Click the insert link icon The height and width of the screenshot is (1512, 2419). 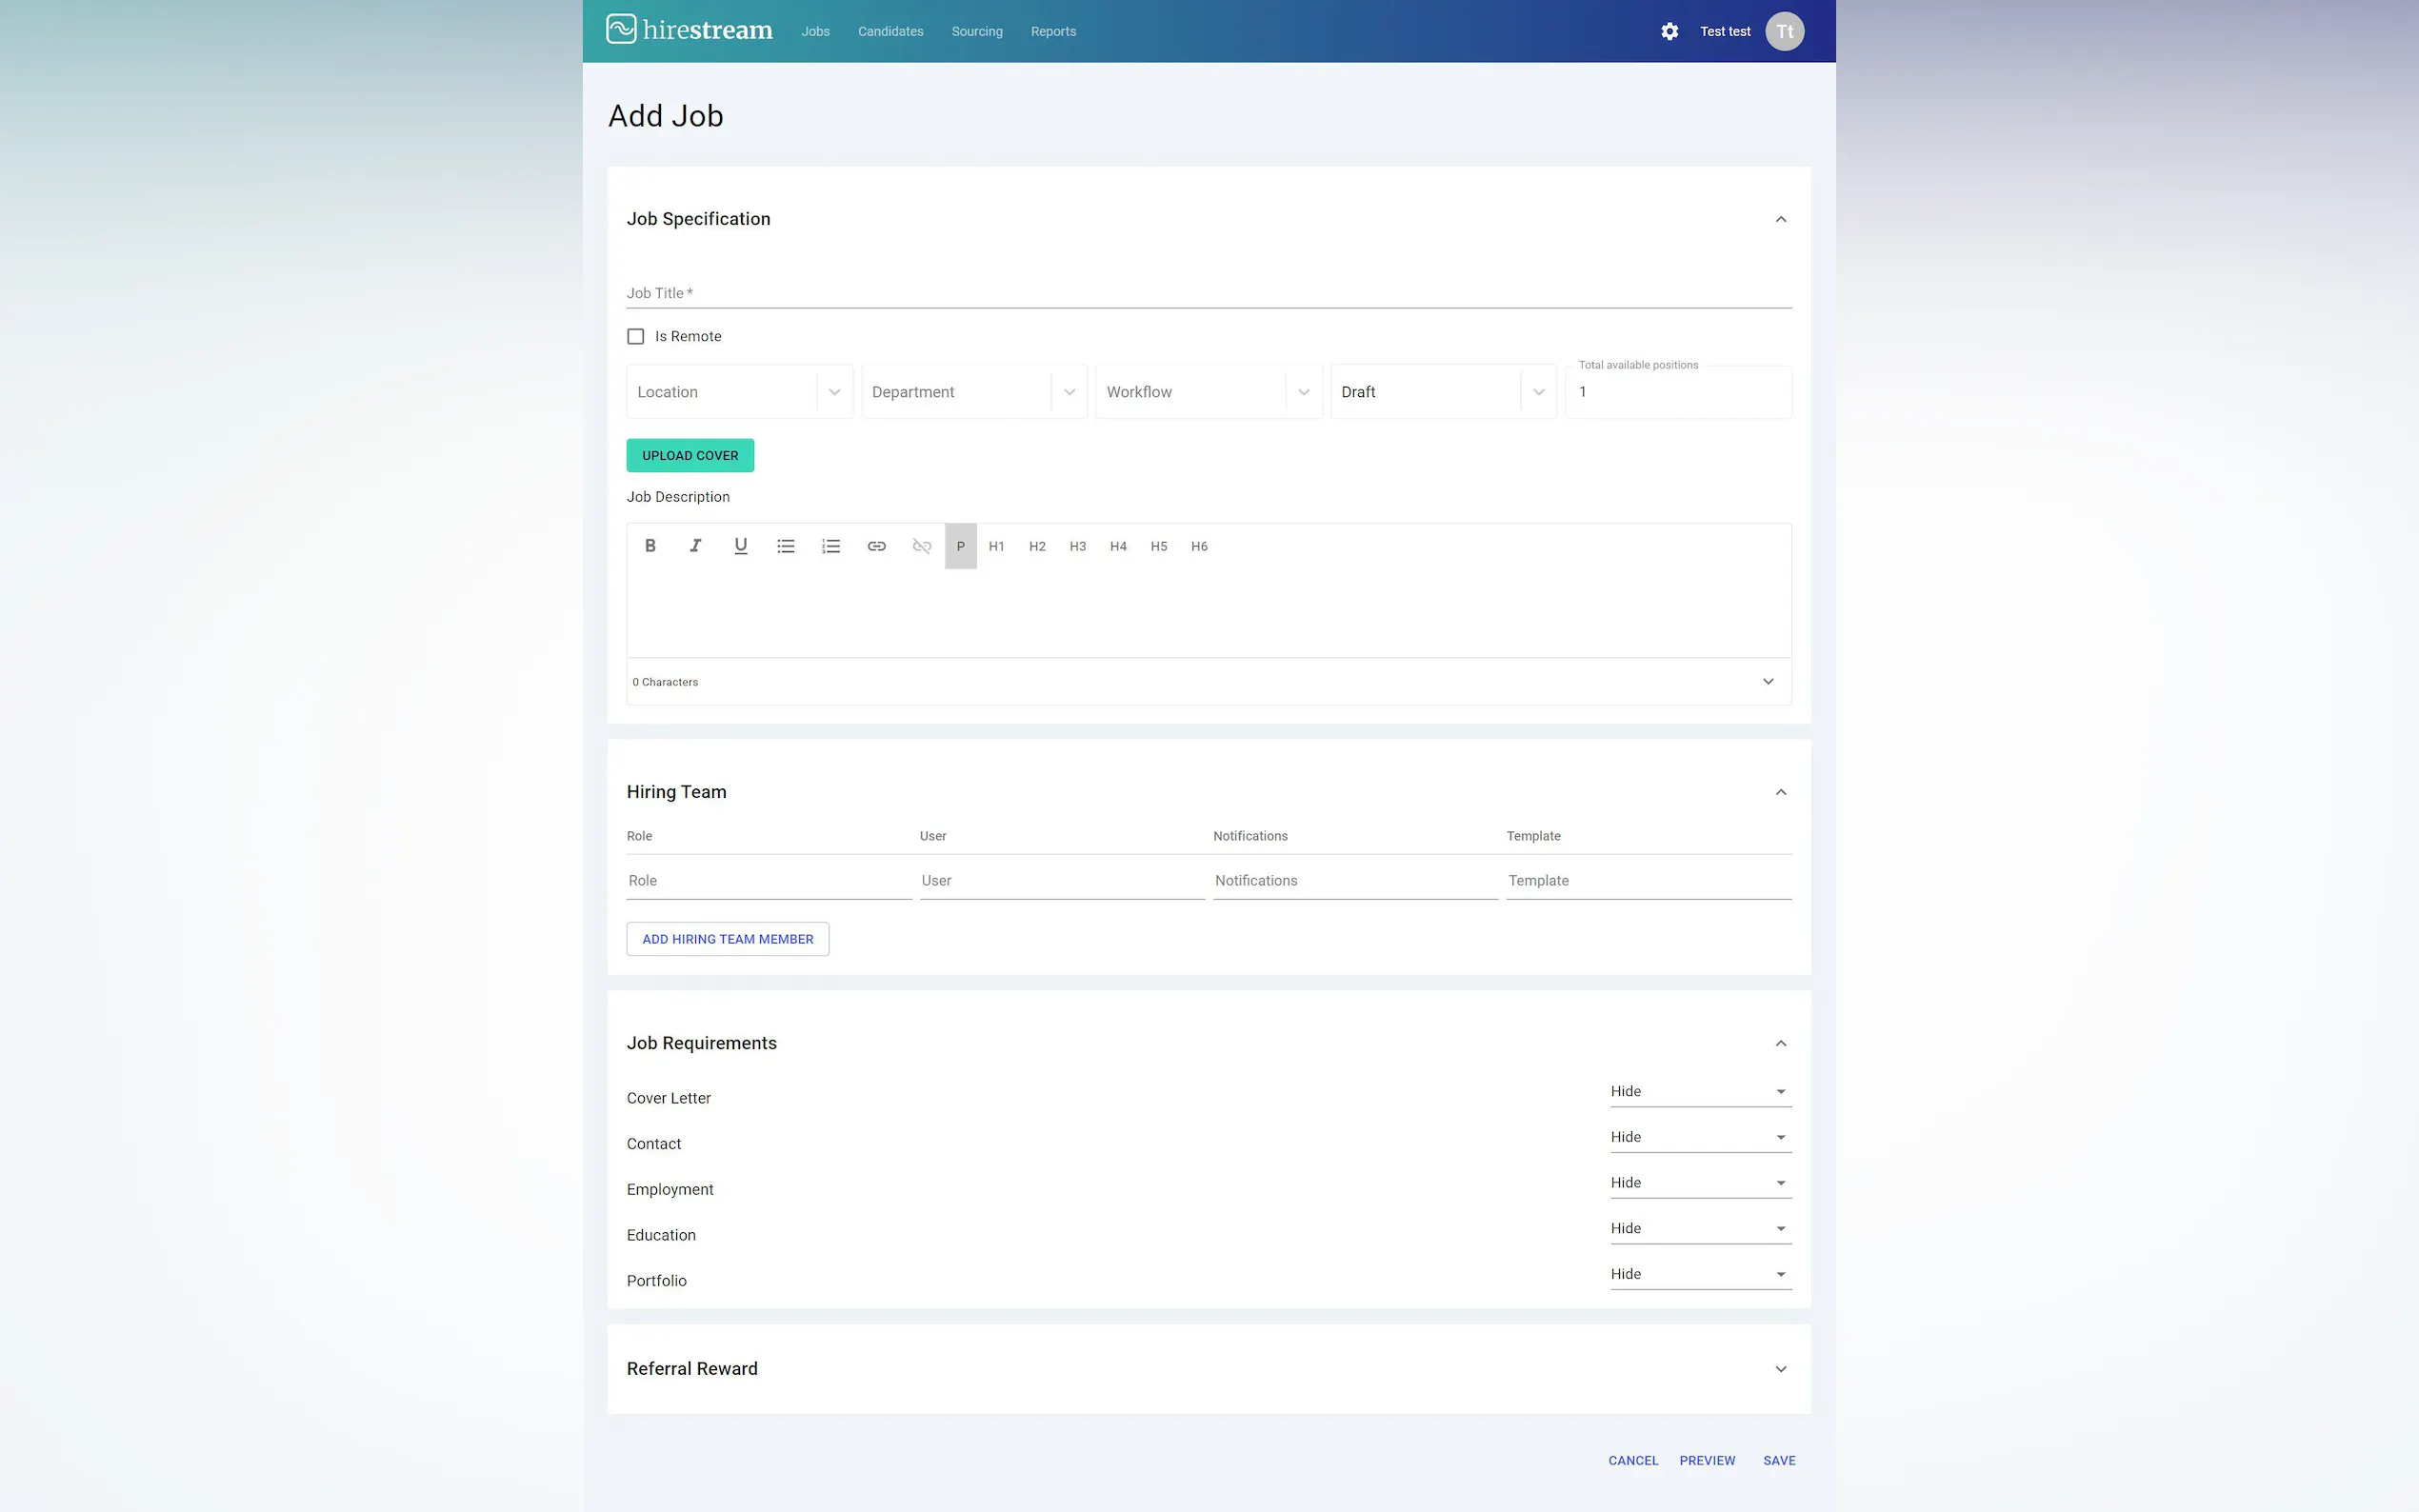point(876,546)
